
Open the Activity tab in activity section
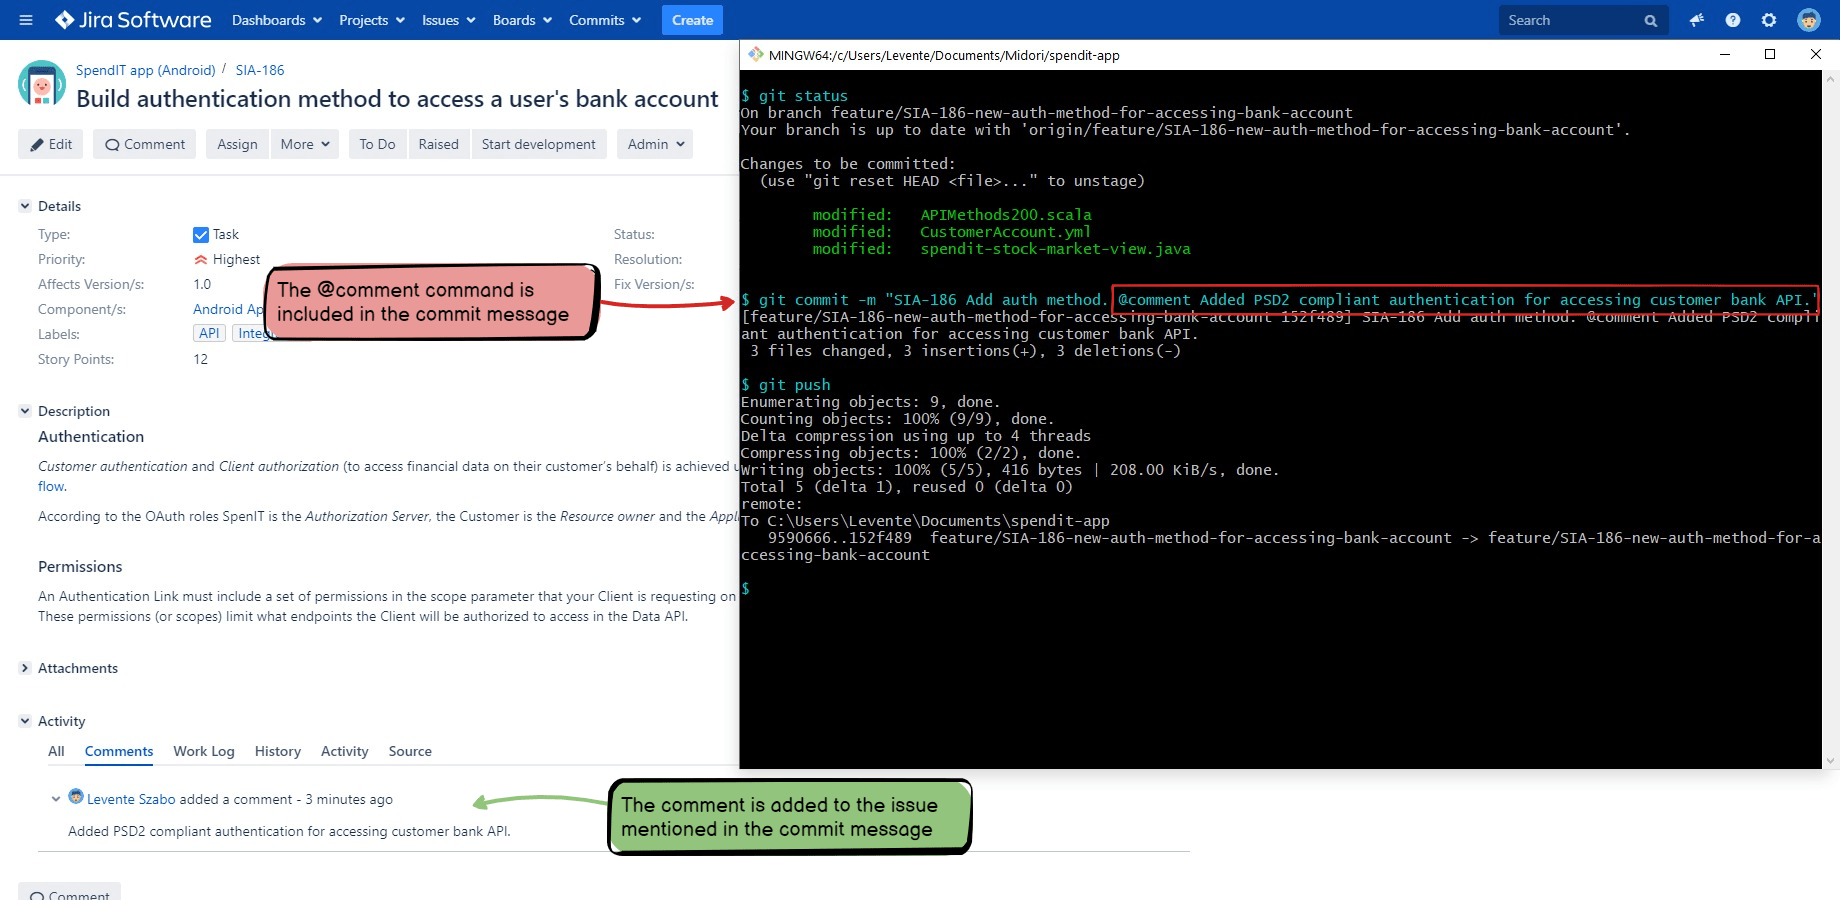[345, 751]
